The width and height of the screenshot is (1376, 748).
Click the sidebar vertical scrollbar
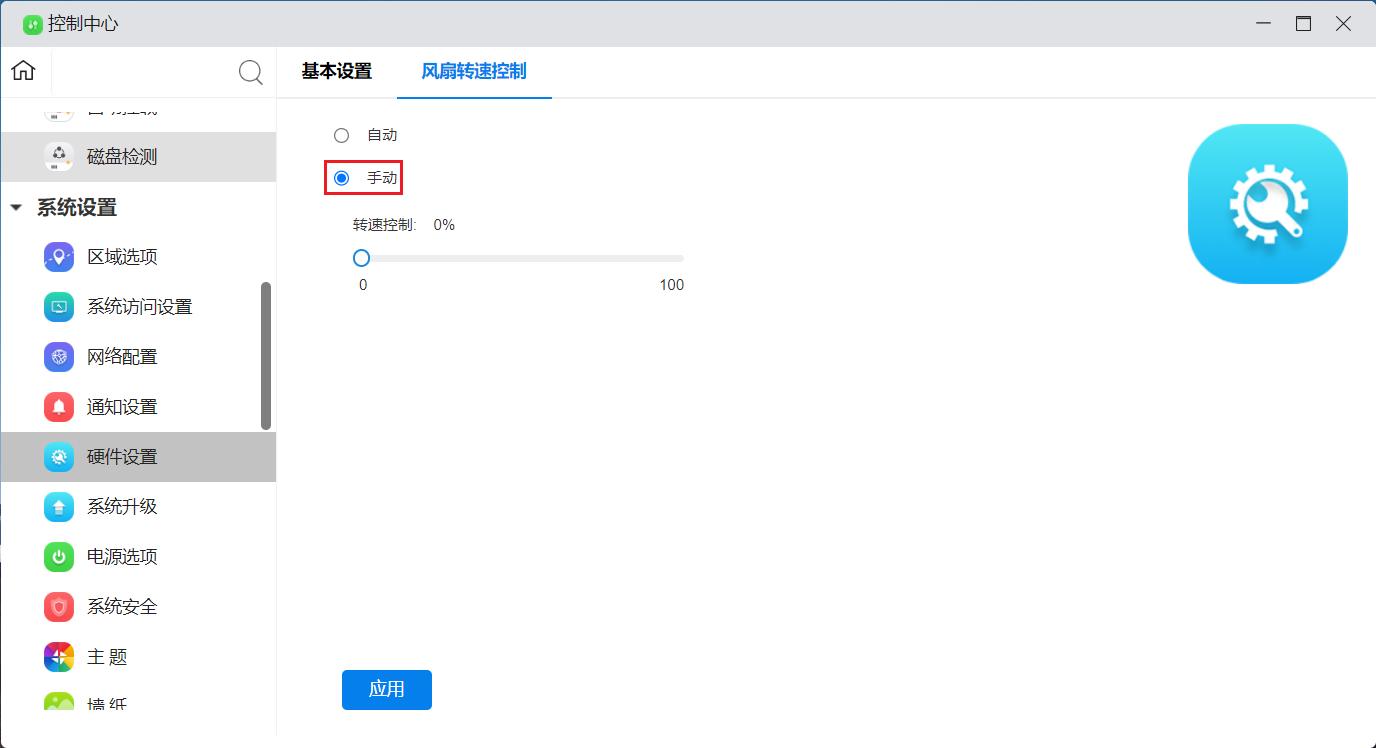click(266, 355)
